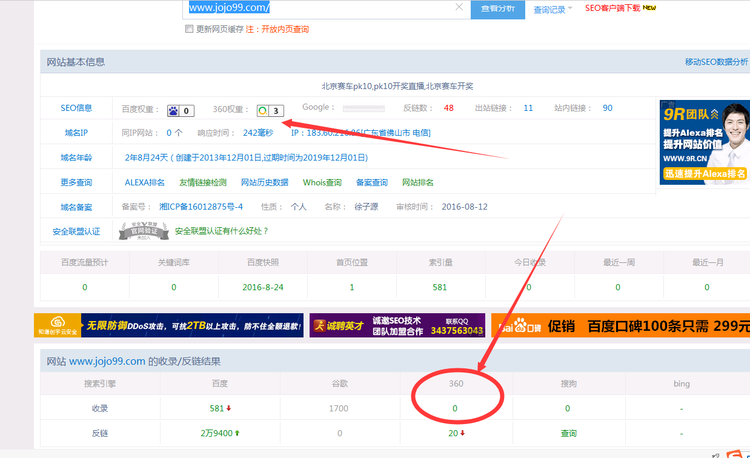The height and width of the screenshot is (458, 750).
Task: Click the 242毫秒 response time value
Action: click(258, 133)
